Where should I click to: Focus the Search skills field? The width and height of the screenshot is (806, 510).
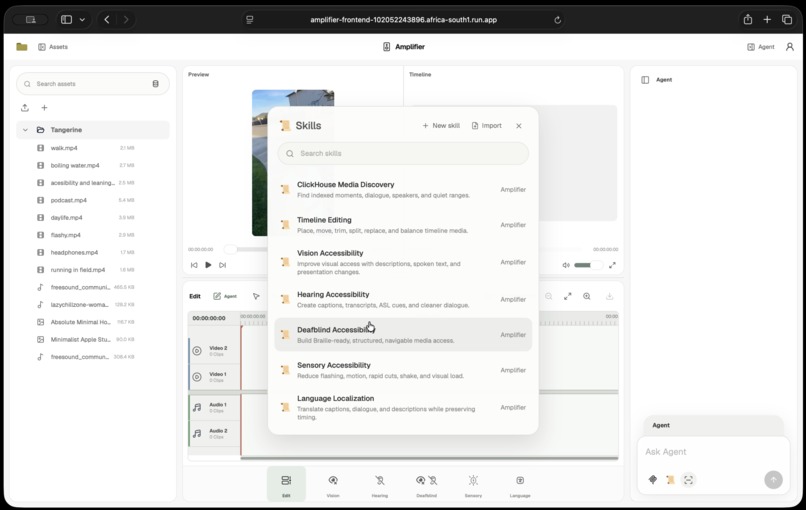point(403,153)
